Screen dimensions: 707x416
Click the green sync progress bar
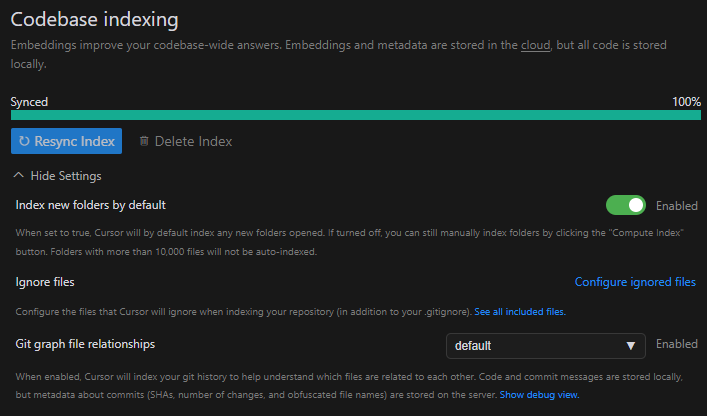[x=356, y=115]
